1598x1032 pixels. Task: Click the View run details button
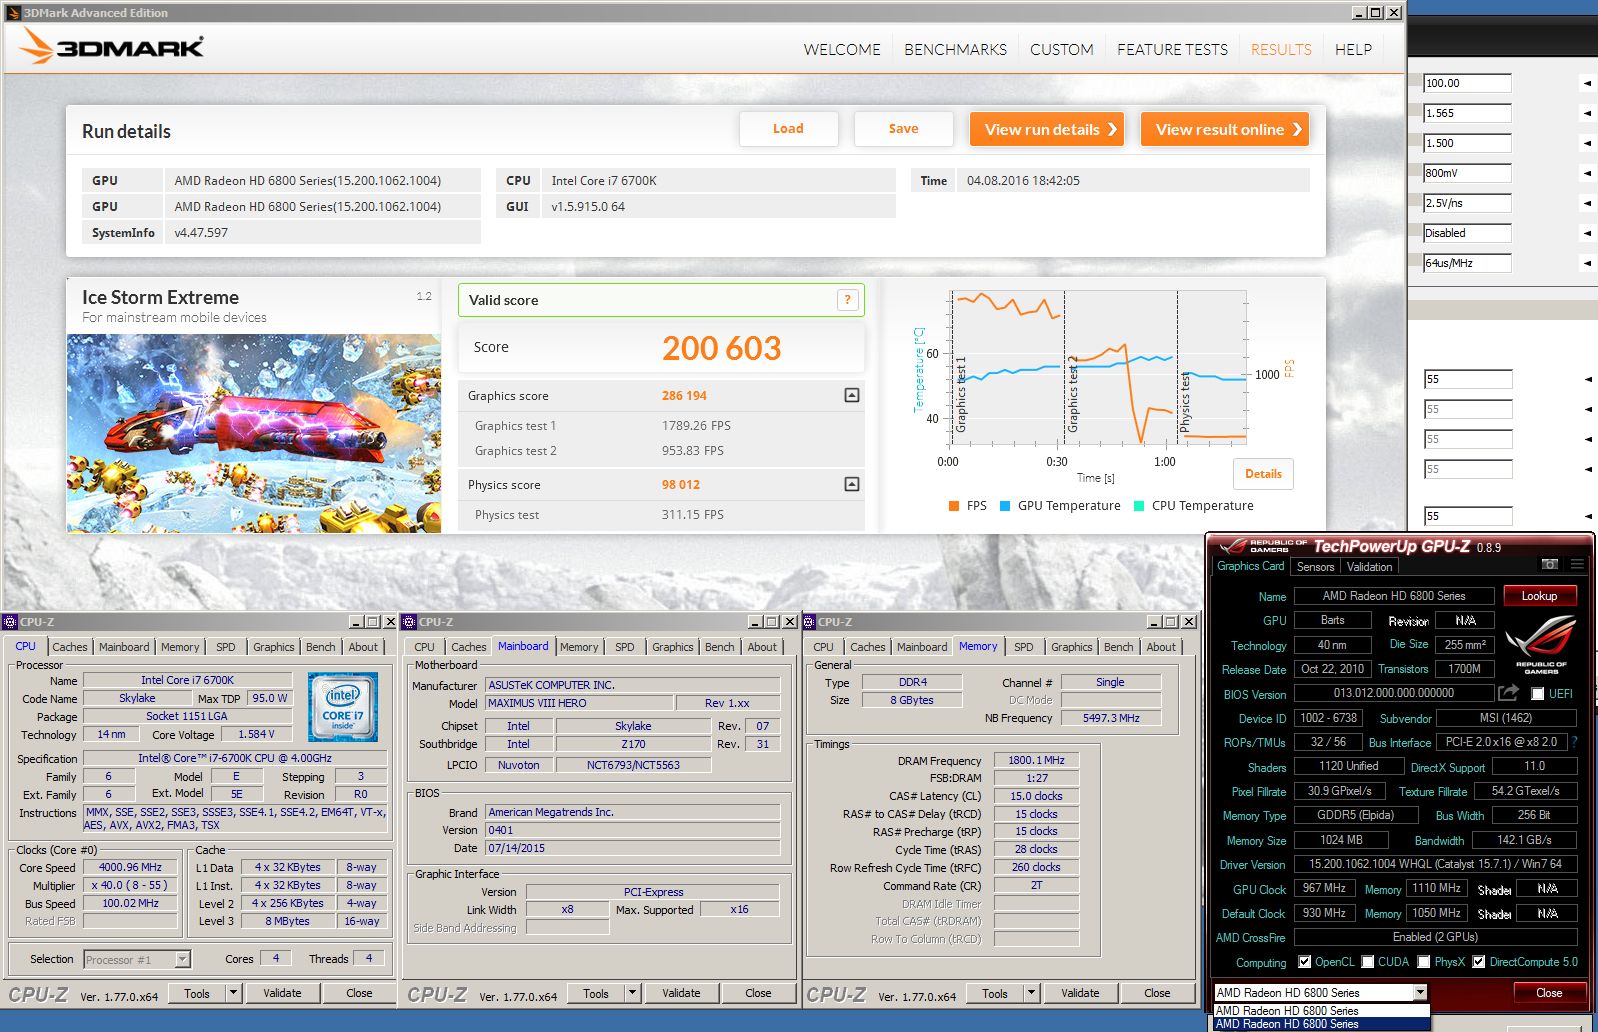pos(1047,129)
